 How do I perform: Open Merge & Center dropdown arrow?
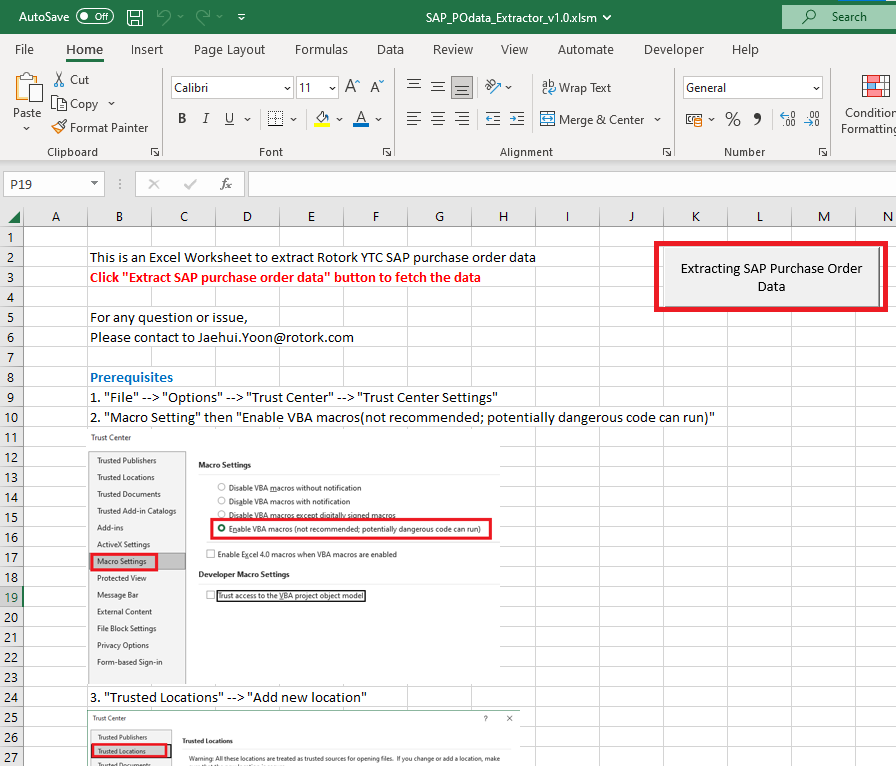658,119
